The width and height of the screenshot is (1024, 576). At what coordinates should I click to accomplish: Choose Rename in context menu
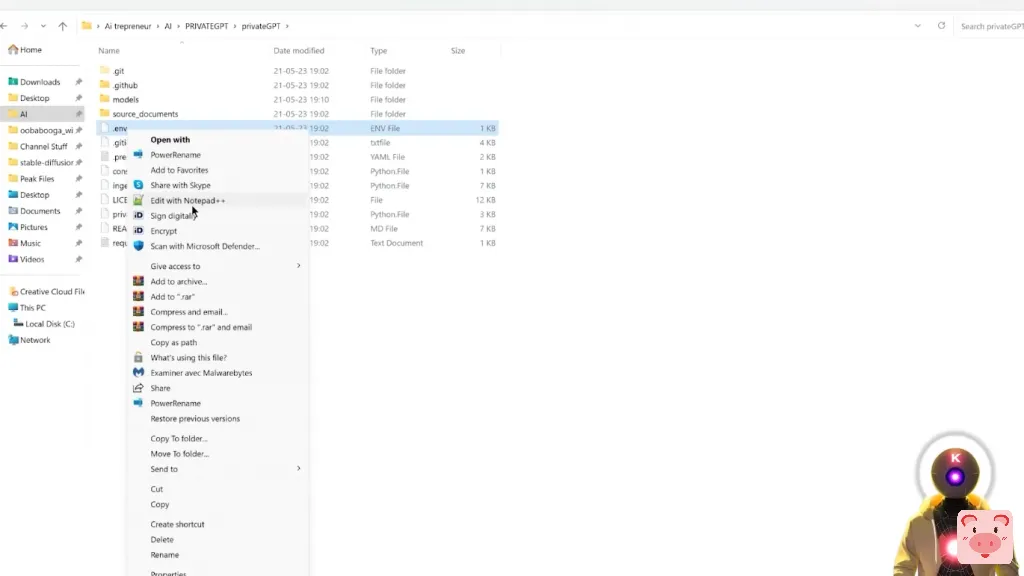pos(165,554)
